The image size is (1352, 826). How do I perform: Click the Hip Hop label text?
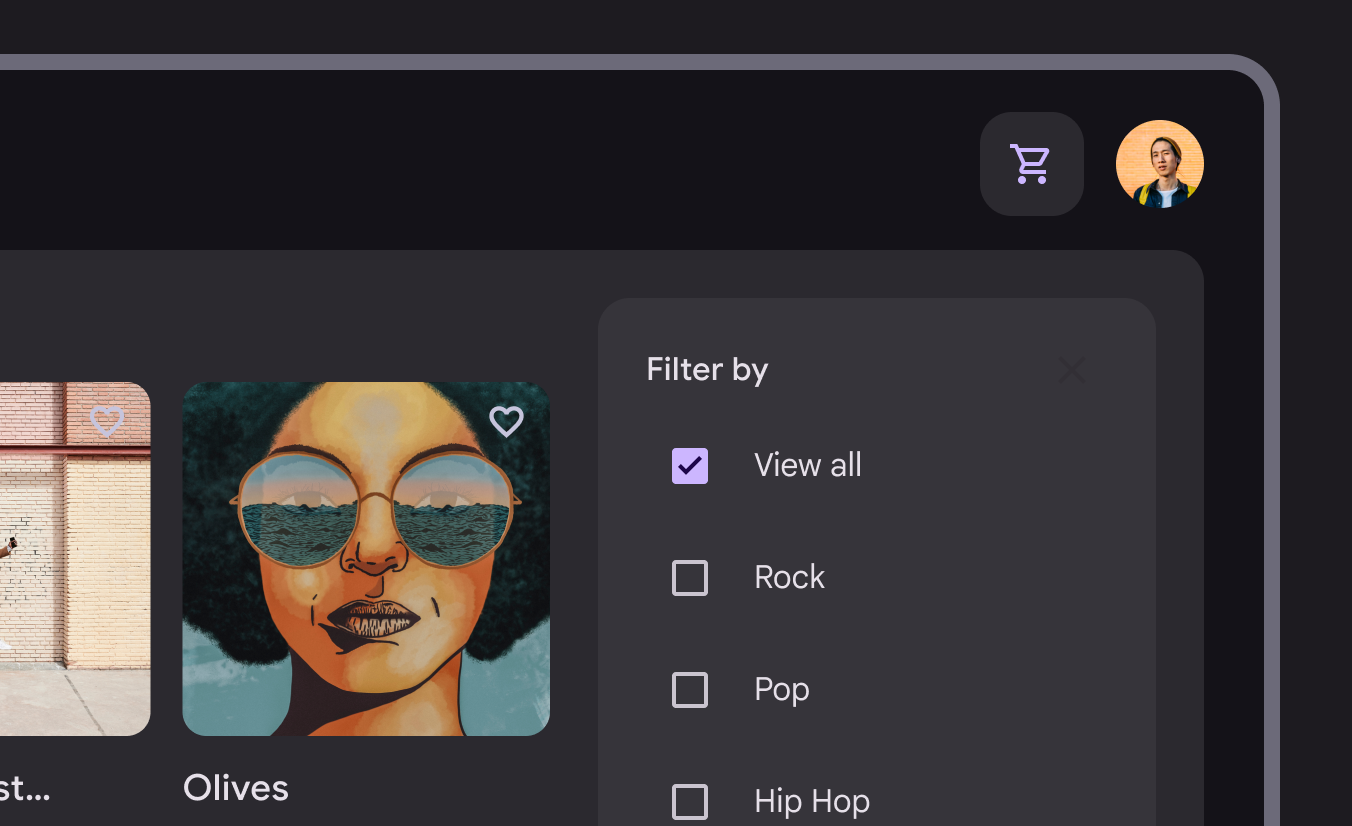(x=811, y=801)
